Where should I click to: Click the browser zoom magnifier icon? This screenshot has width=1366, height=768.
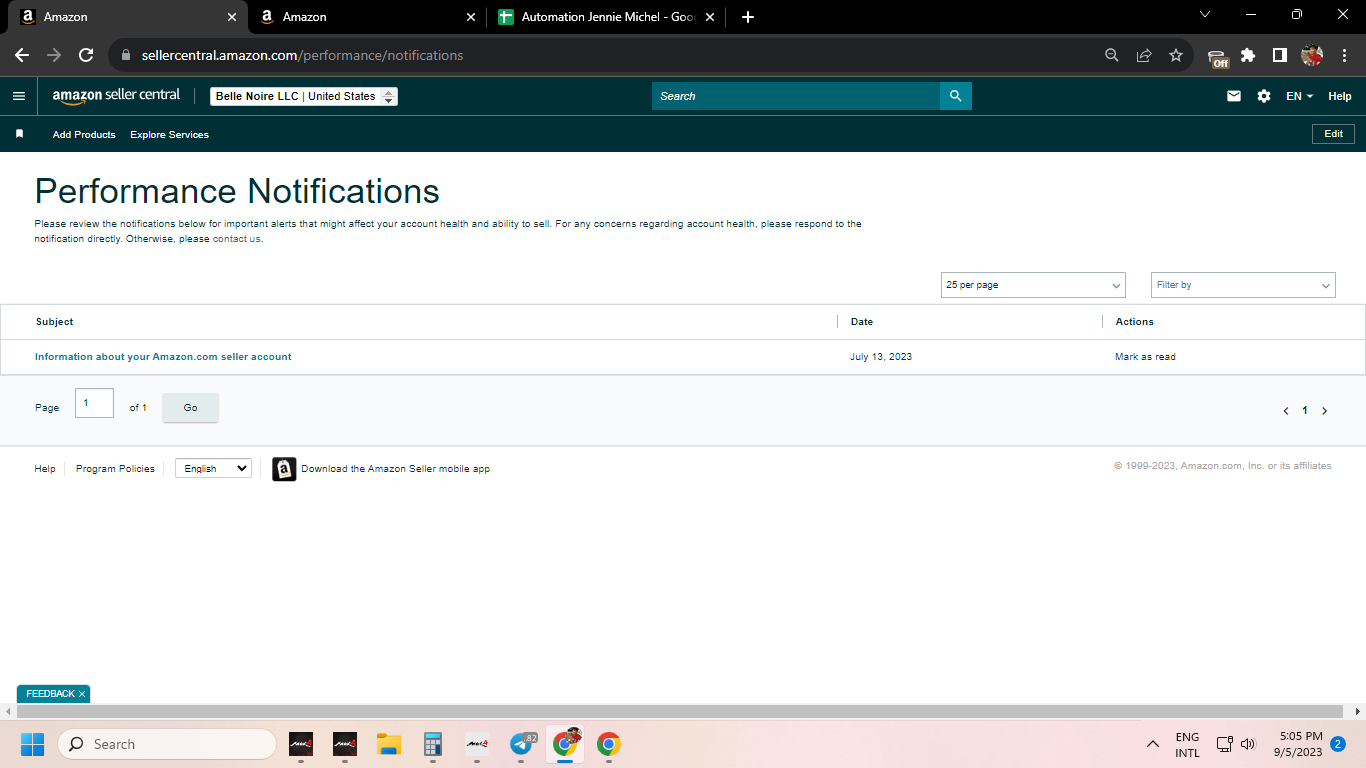point(1112,55)
